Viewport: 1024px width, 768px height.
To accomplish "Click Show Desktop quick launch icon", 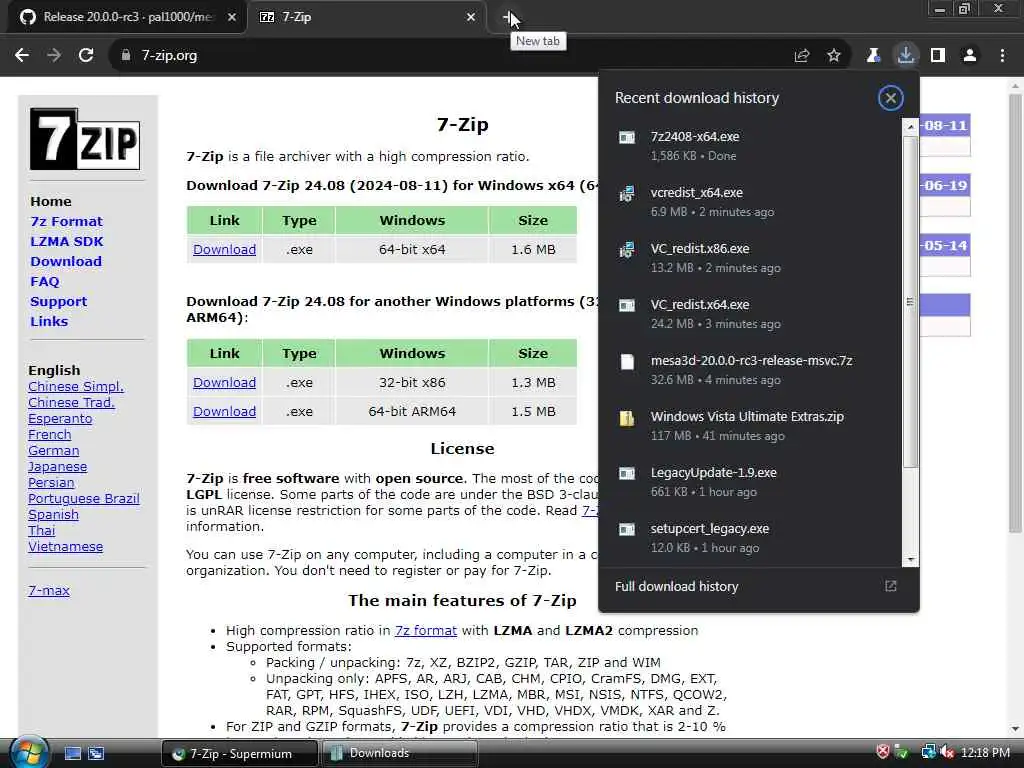I will [x=73, y=754].
